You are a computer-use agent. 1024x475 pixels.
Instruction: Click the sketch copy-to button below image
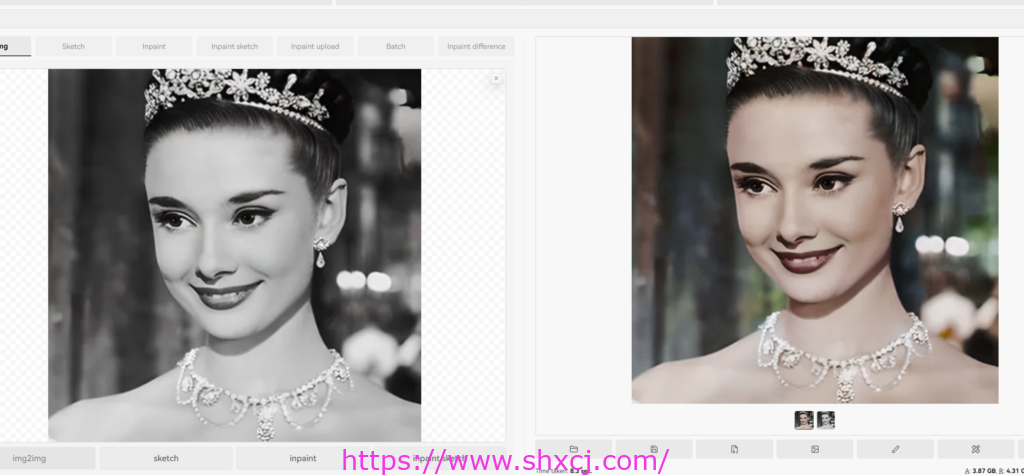[166, 458]
